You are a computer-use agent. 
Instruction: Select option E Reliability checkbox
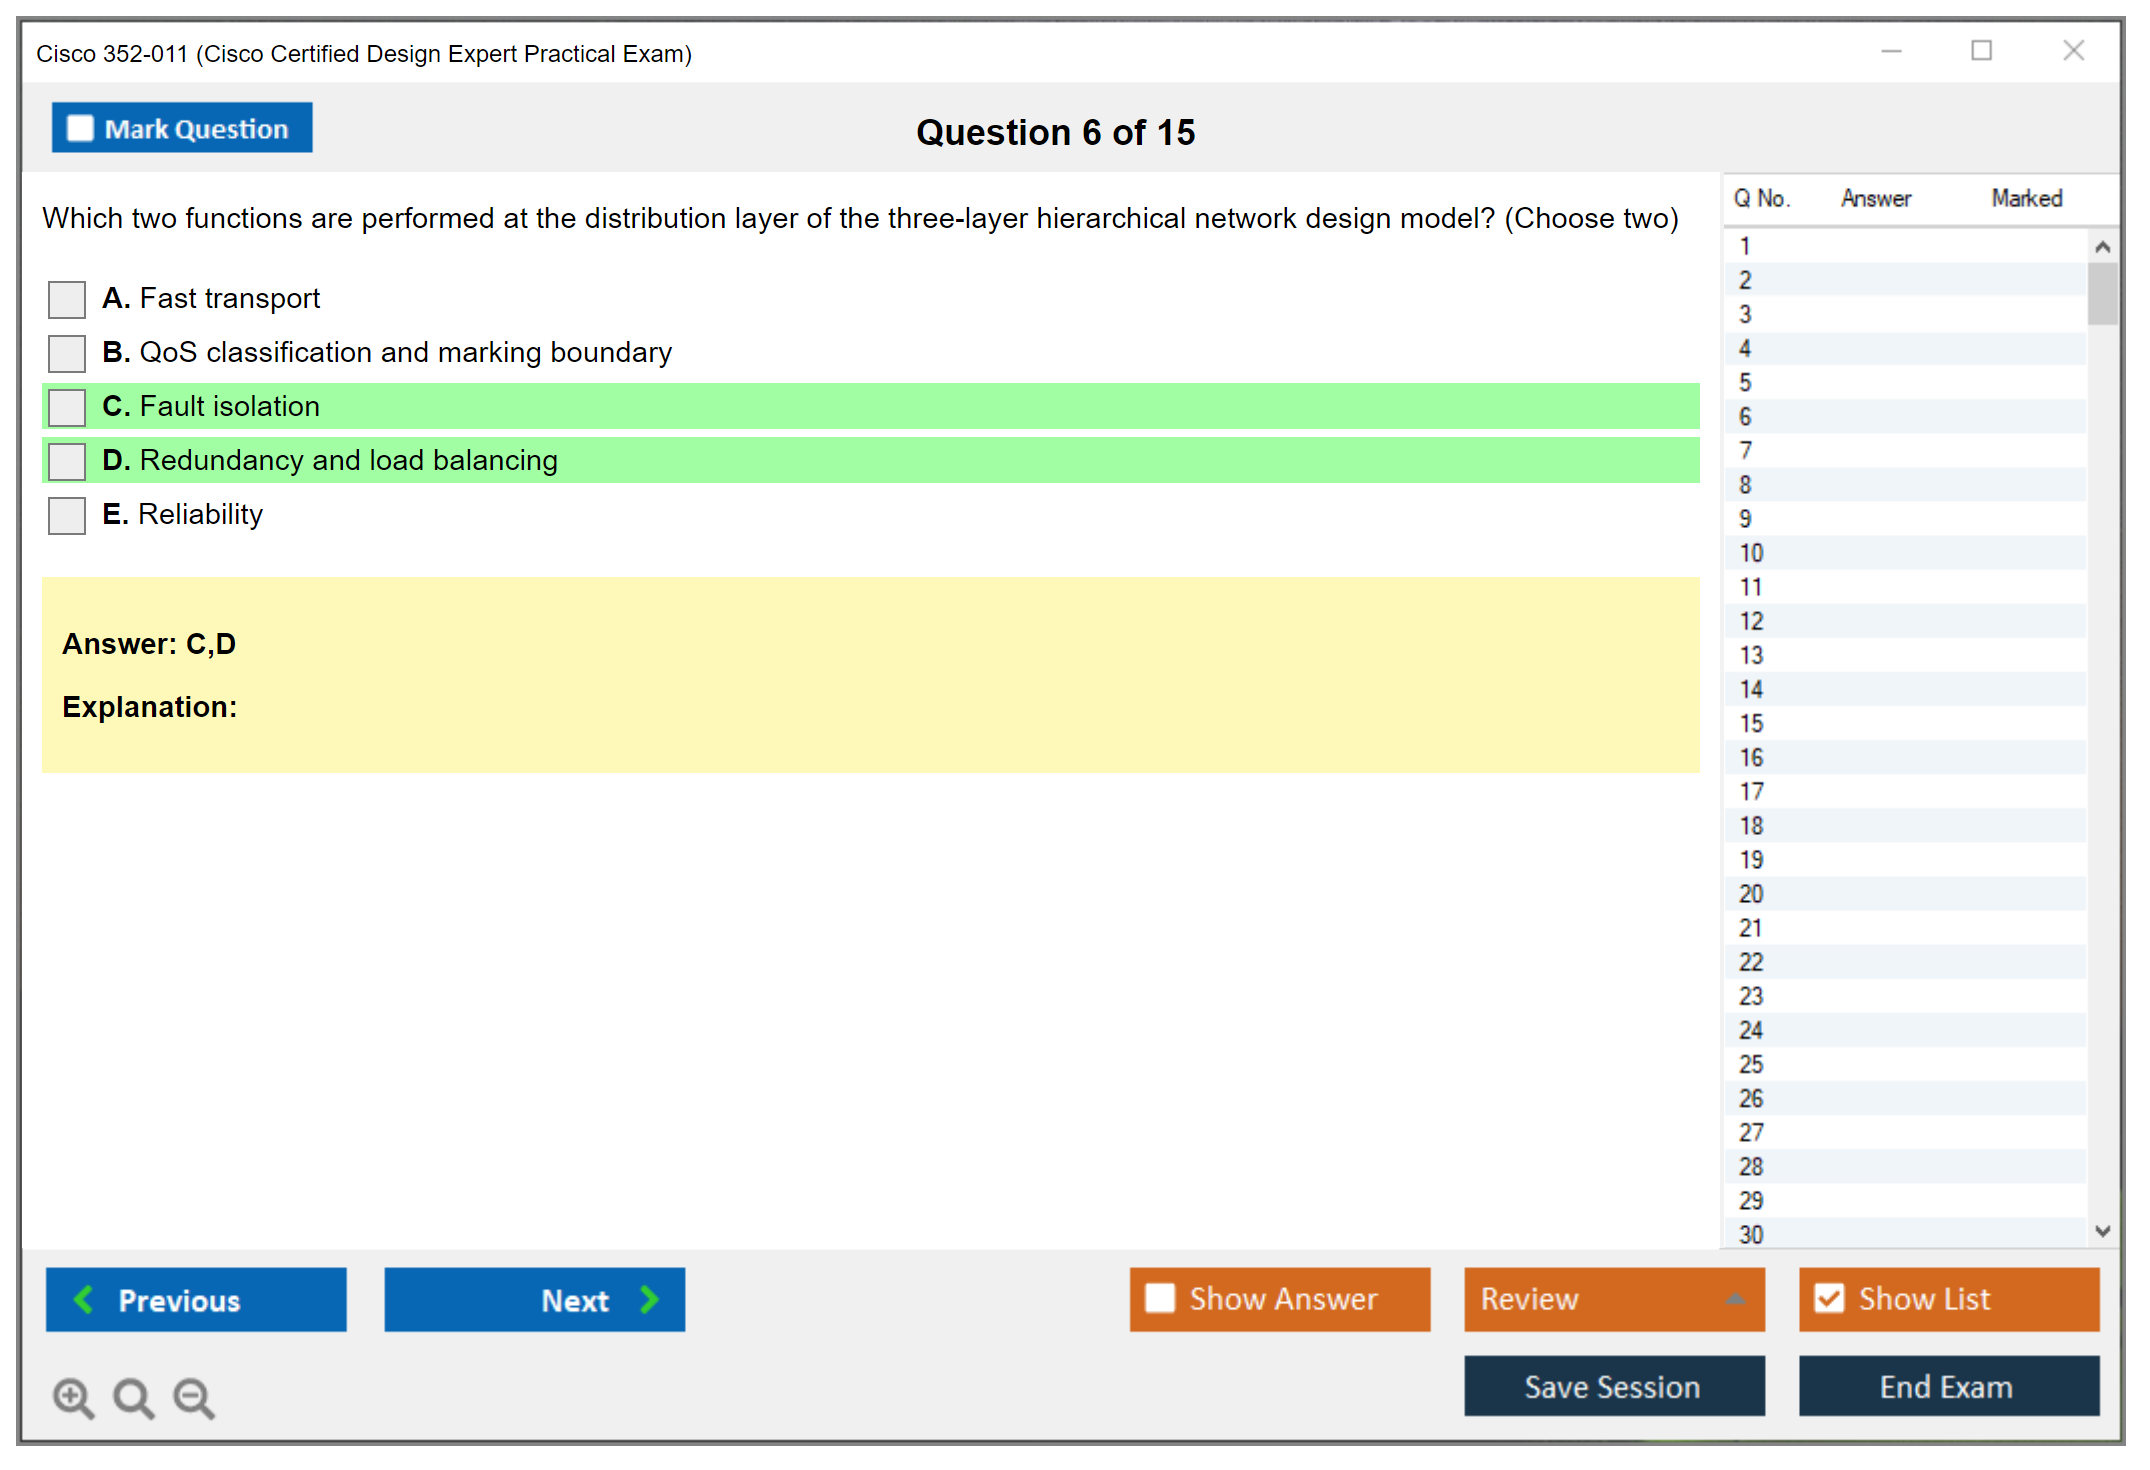coord(67,515)
